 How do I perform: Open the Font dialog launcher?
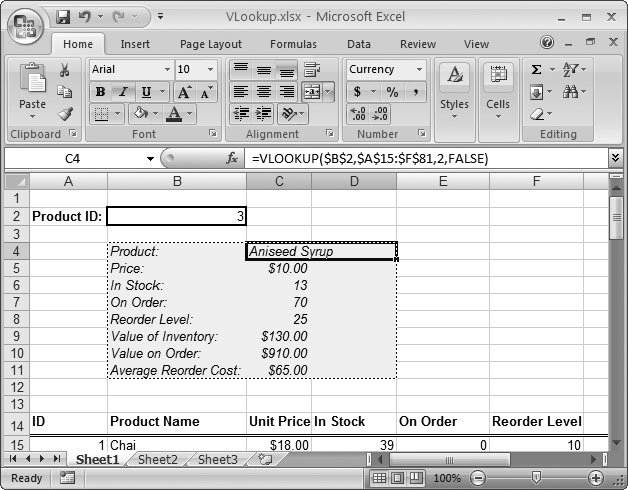(213, 133)
